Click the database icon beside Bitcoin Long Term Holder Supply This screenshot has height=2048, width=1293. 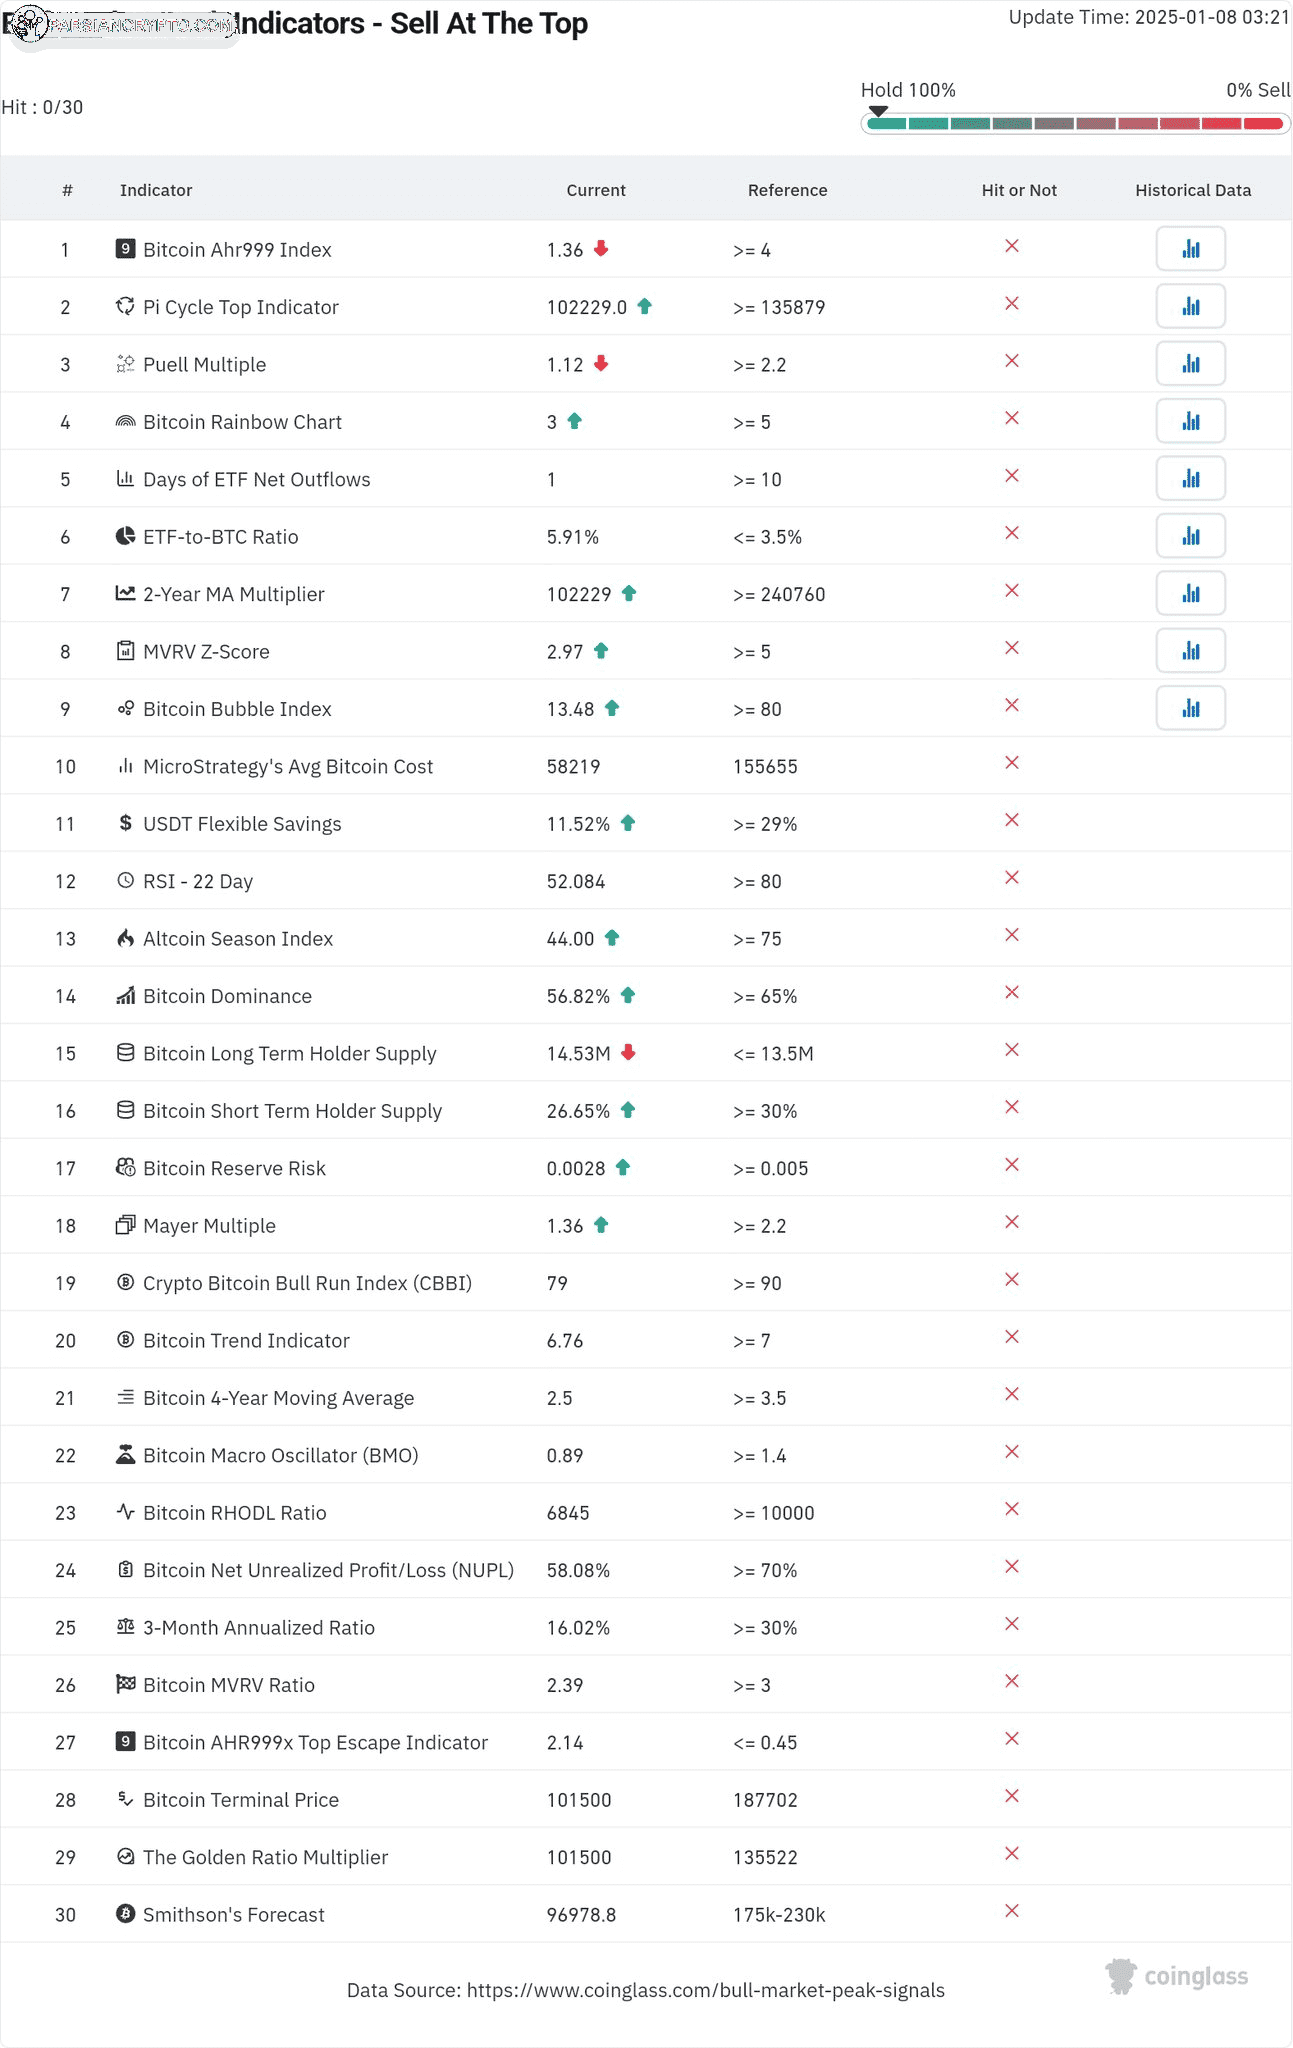pyautogui.click(x=125, y=1052)
